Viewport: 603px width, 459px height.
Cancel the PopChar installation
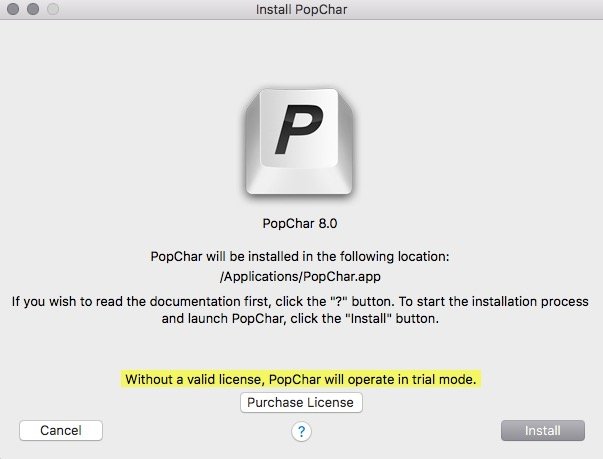[61, 430]
